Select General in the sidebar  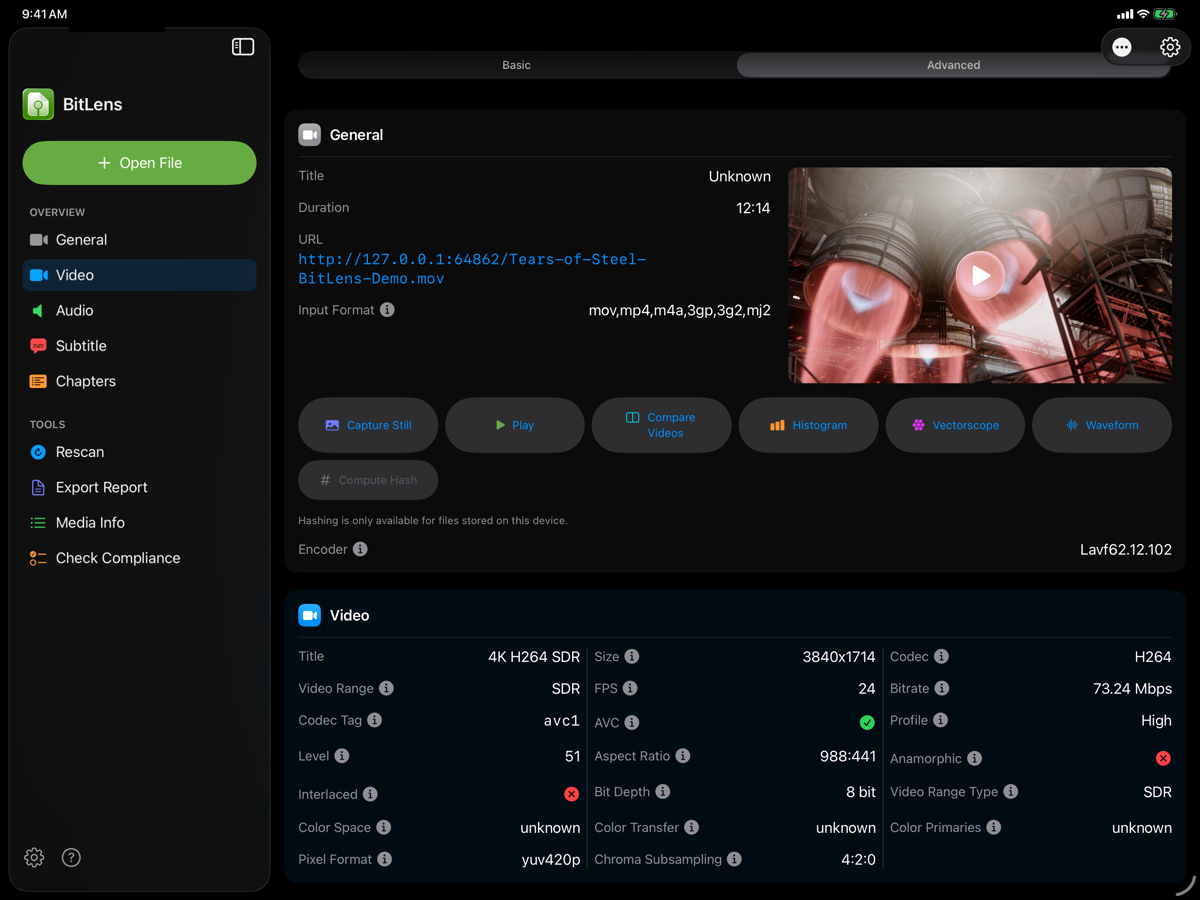(139, 240)
